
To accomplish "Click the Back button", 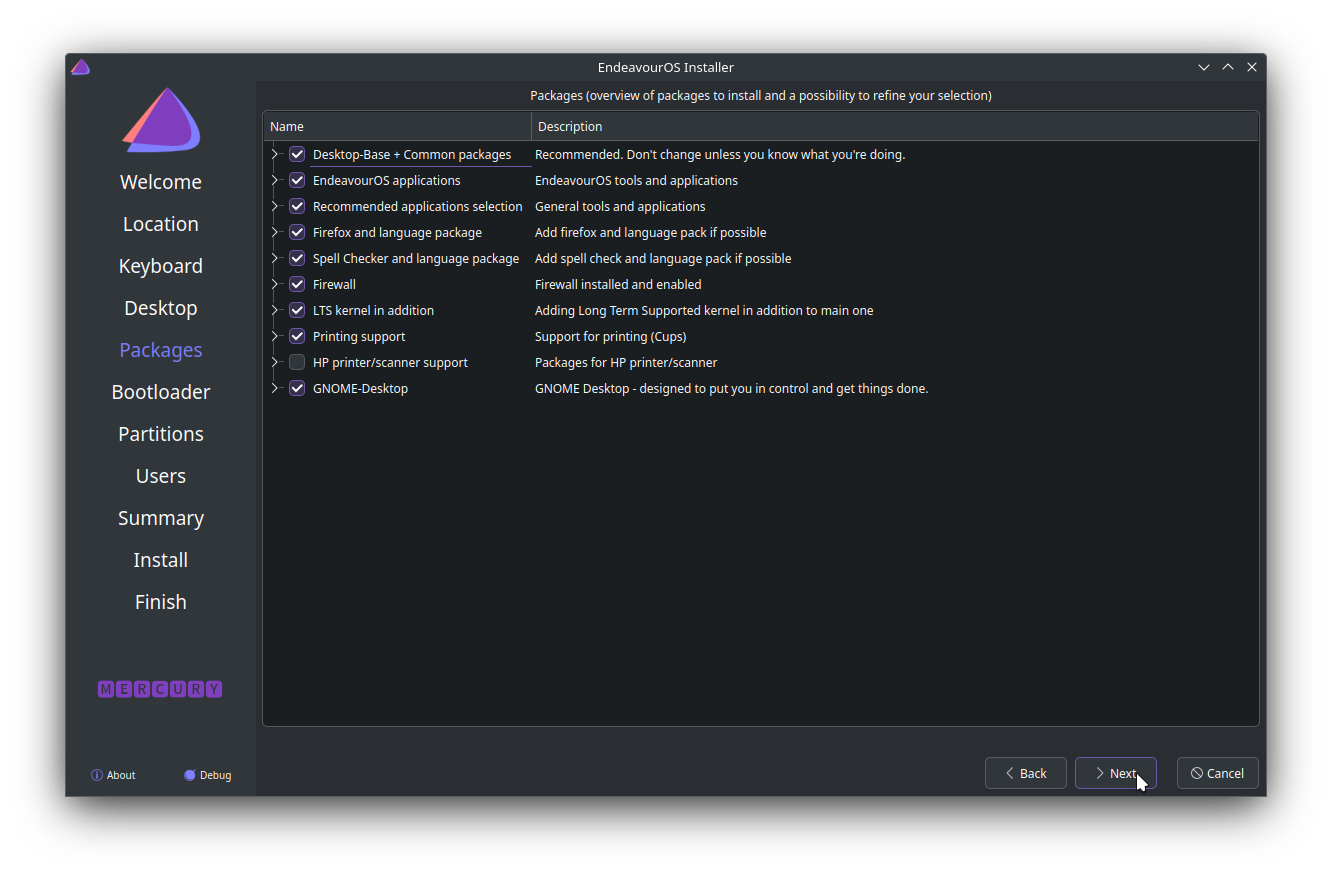I will (x=1026, y=773).
